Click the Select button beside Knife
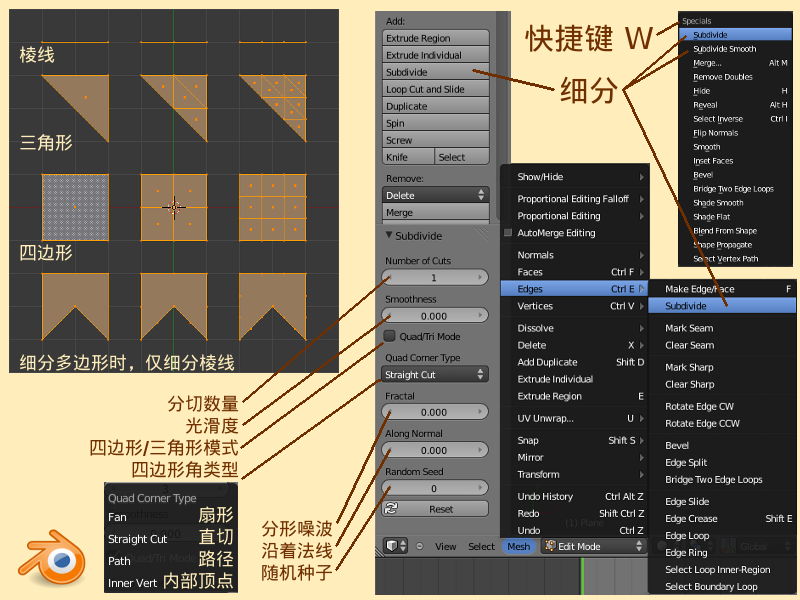The image size is (800, 600). [462, 157]
